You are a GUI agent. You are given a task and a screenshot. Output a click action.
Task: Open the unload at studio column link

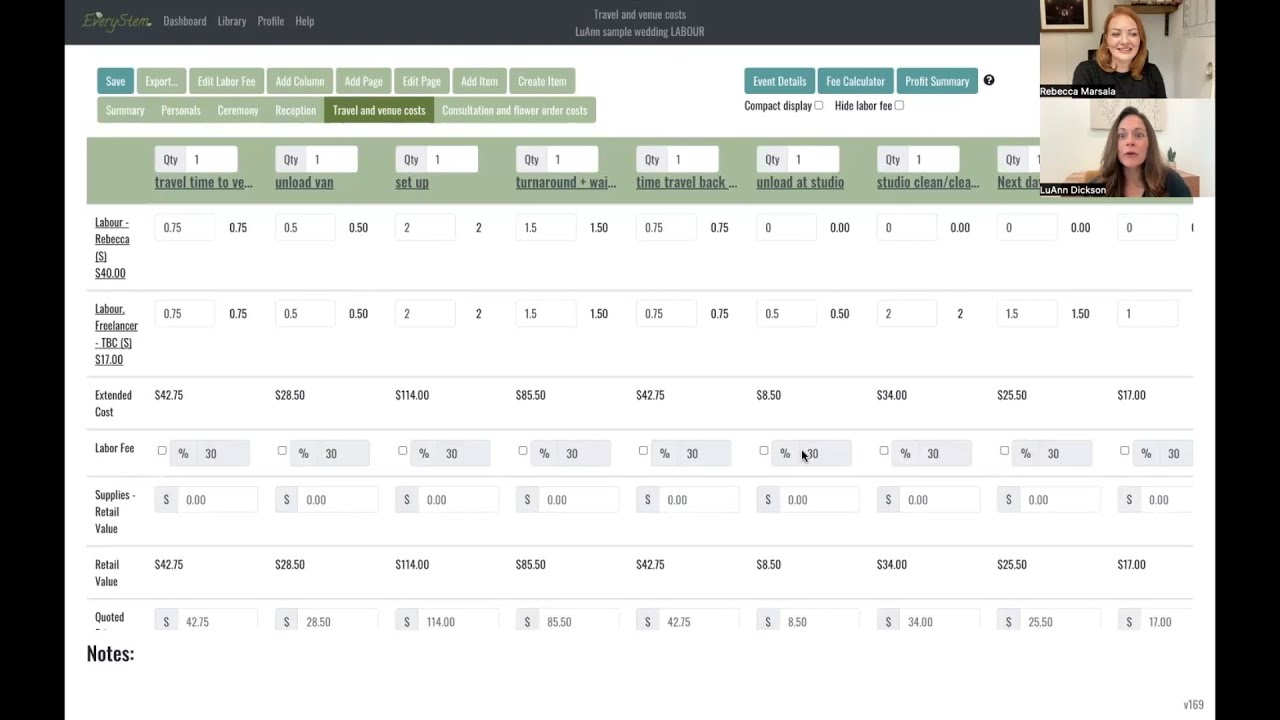tap(800, 182)
